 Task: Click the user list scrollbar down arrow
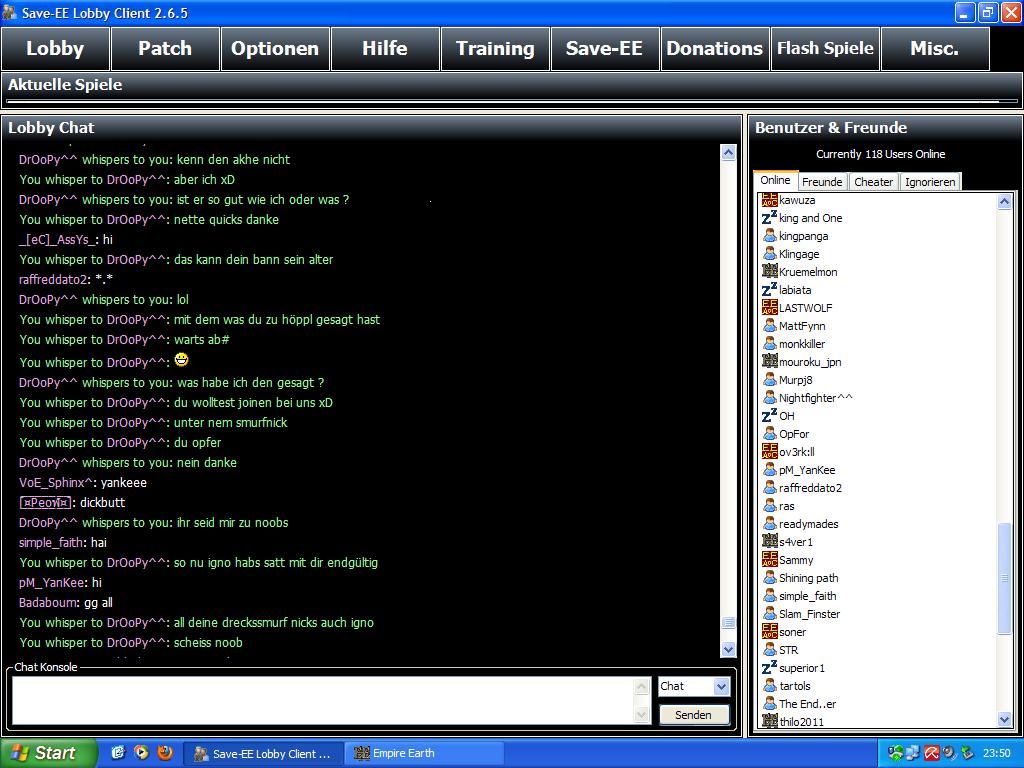[x=1005, y=720]
